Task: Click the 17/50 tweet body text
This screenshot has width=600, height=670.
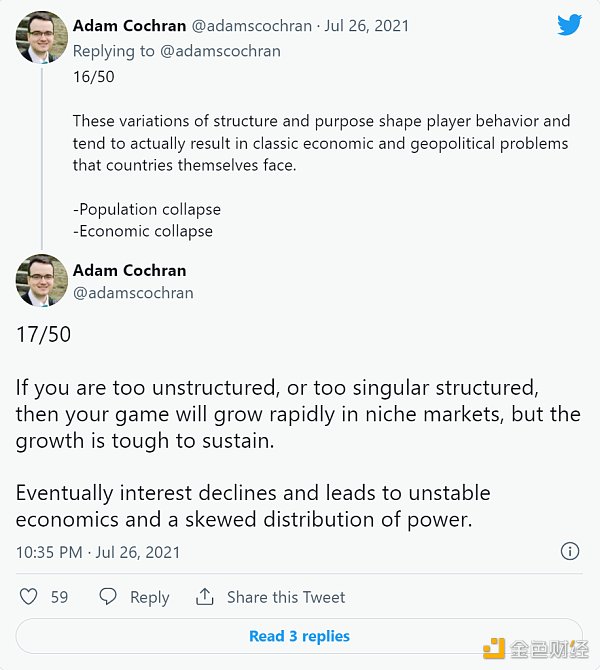Action: (298, 414)
